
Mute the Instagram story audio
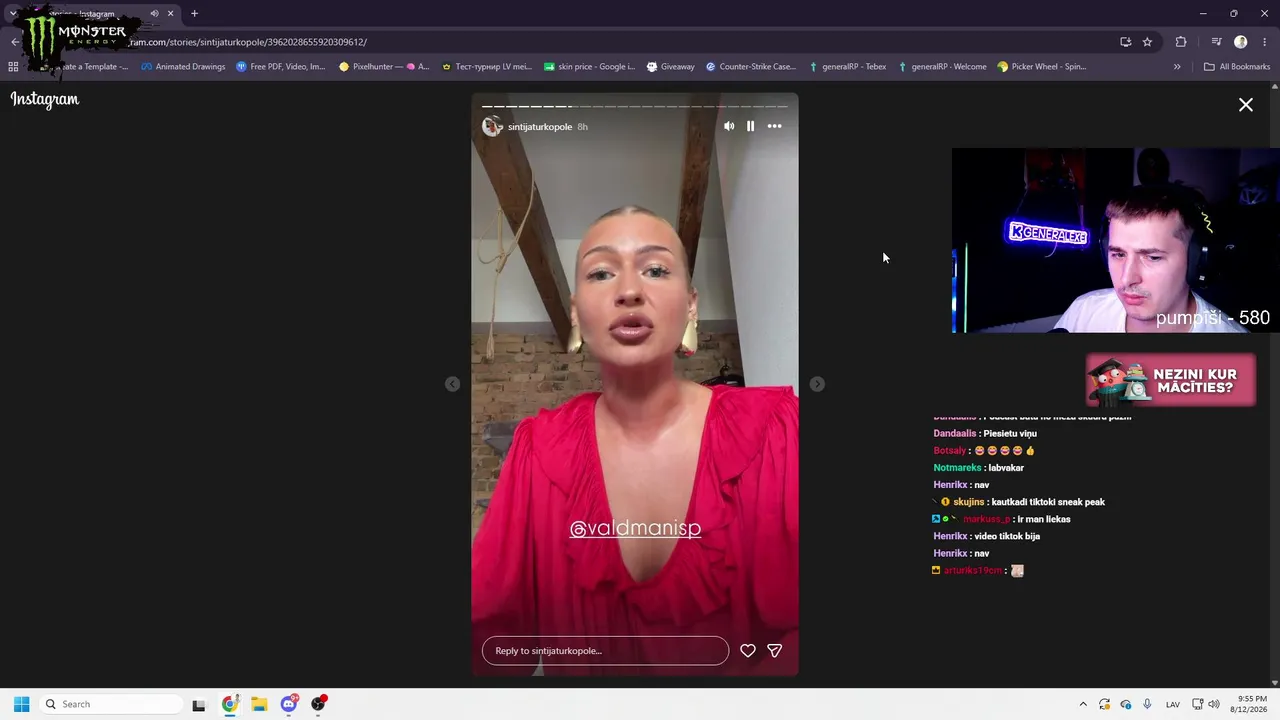click(729, 126)
